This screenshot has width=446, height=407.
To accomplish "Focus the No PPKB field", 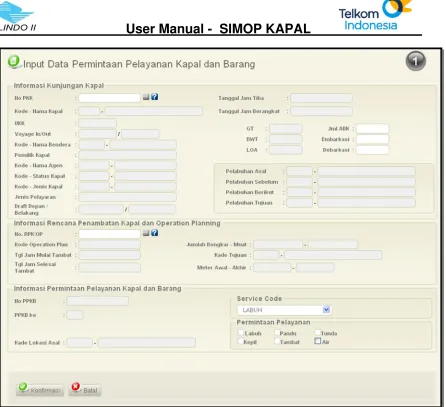I will [x=97, y=301].
